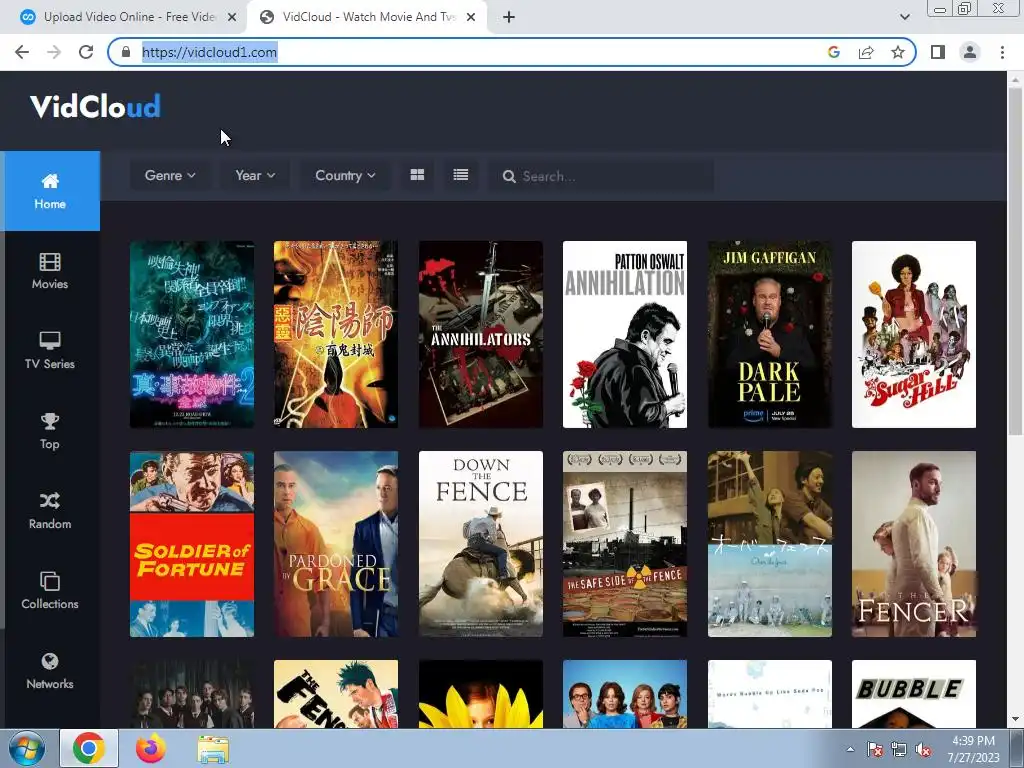Open Chrome profile menu
Screen dimensions: 1024x768
click(x=970, y=52)
